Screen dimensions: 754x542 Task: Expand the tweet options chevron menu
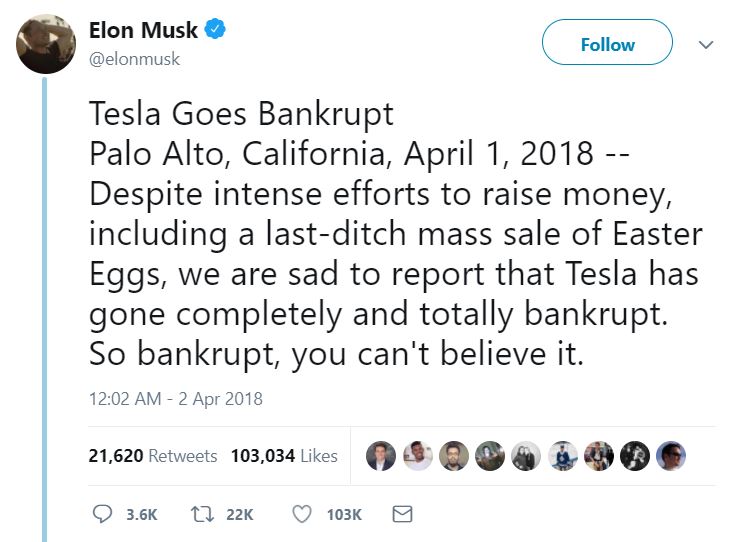point(705,45)
